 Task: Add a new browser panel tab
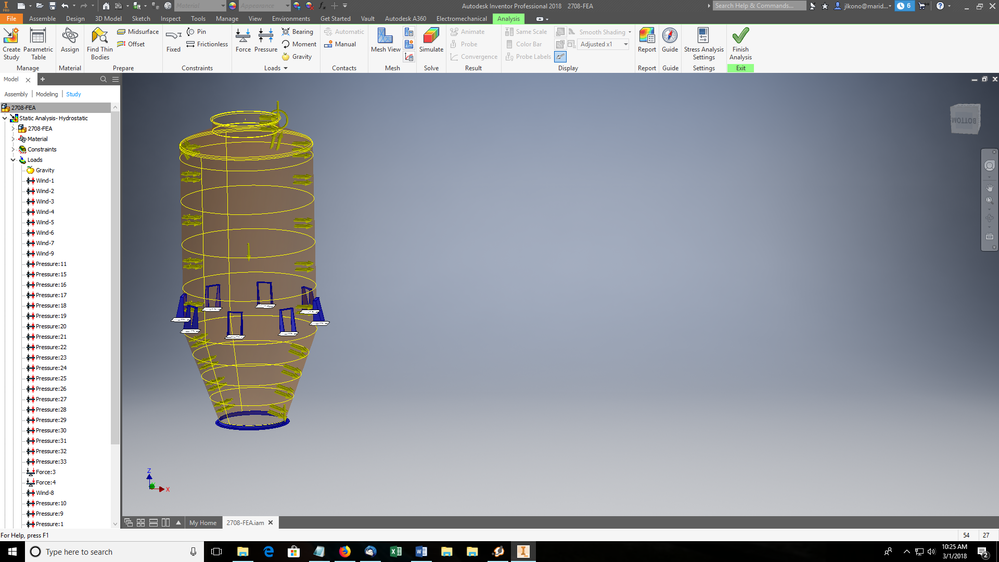[x=42, y=79]
